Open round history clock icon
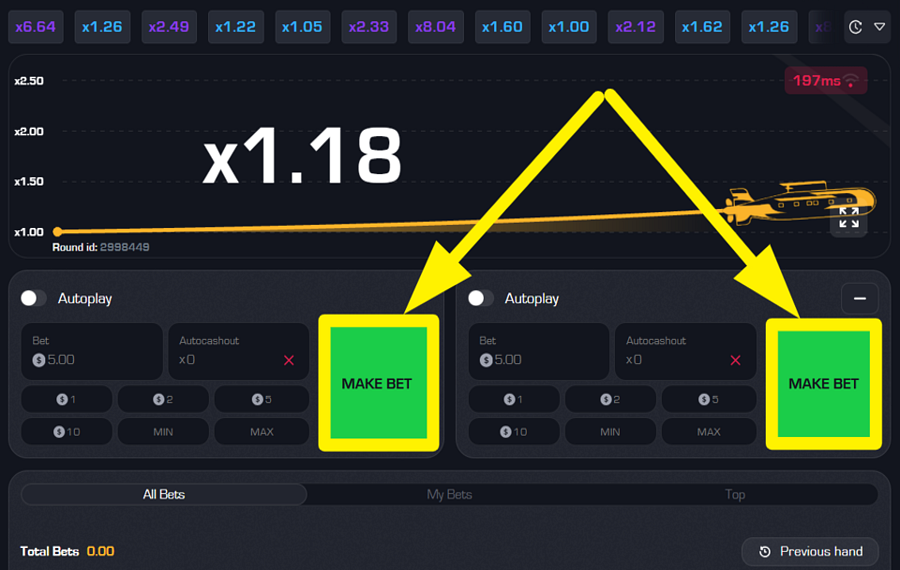This screenshot has width=900, height=570. pos(855,27)
